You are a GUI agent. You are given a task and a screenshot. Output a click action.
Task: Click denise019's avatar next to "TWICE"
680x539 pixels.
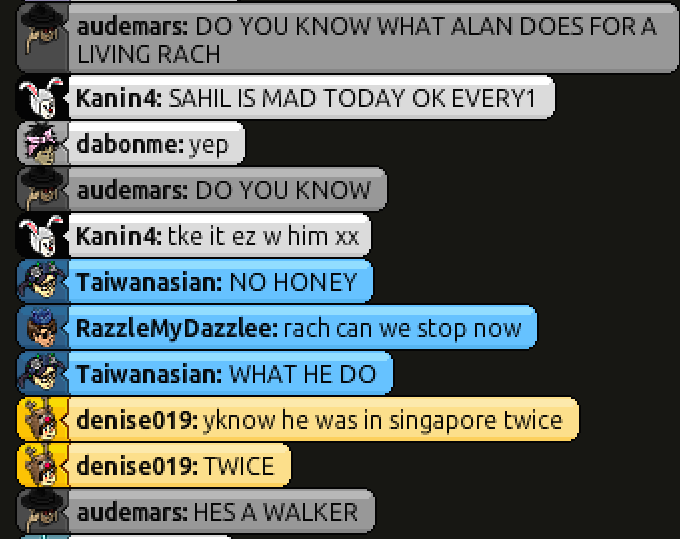point(42,465)
